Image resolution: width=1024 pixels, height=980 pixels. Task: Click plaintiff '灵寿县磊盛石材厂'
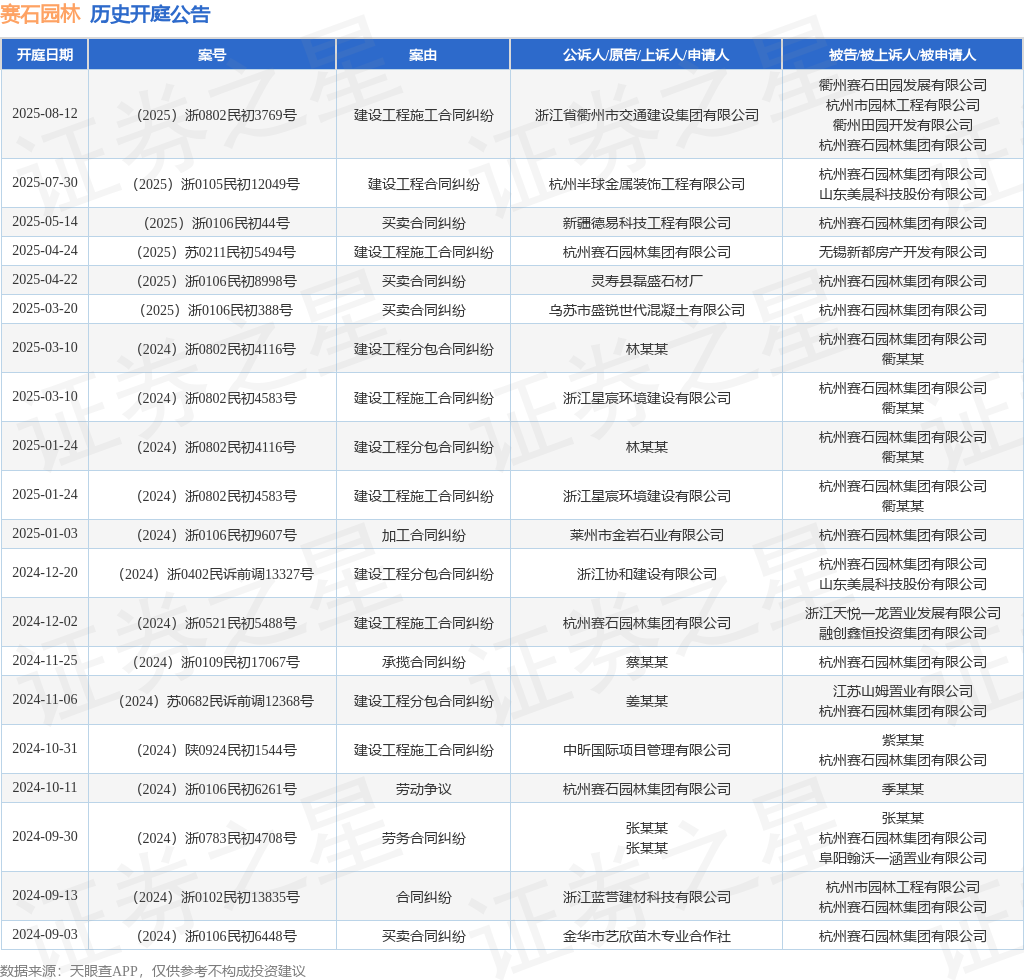coord(647,281)
